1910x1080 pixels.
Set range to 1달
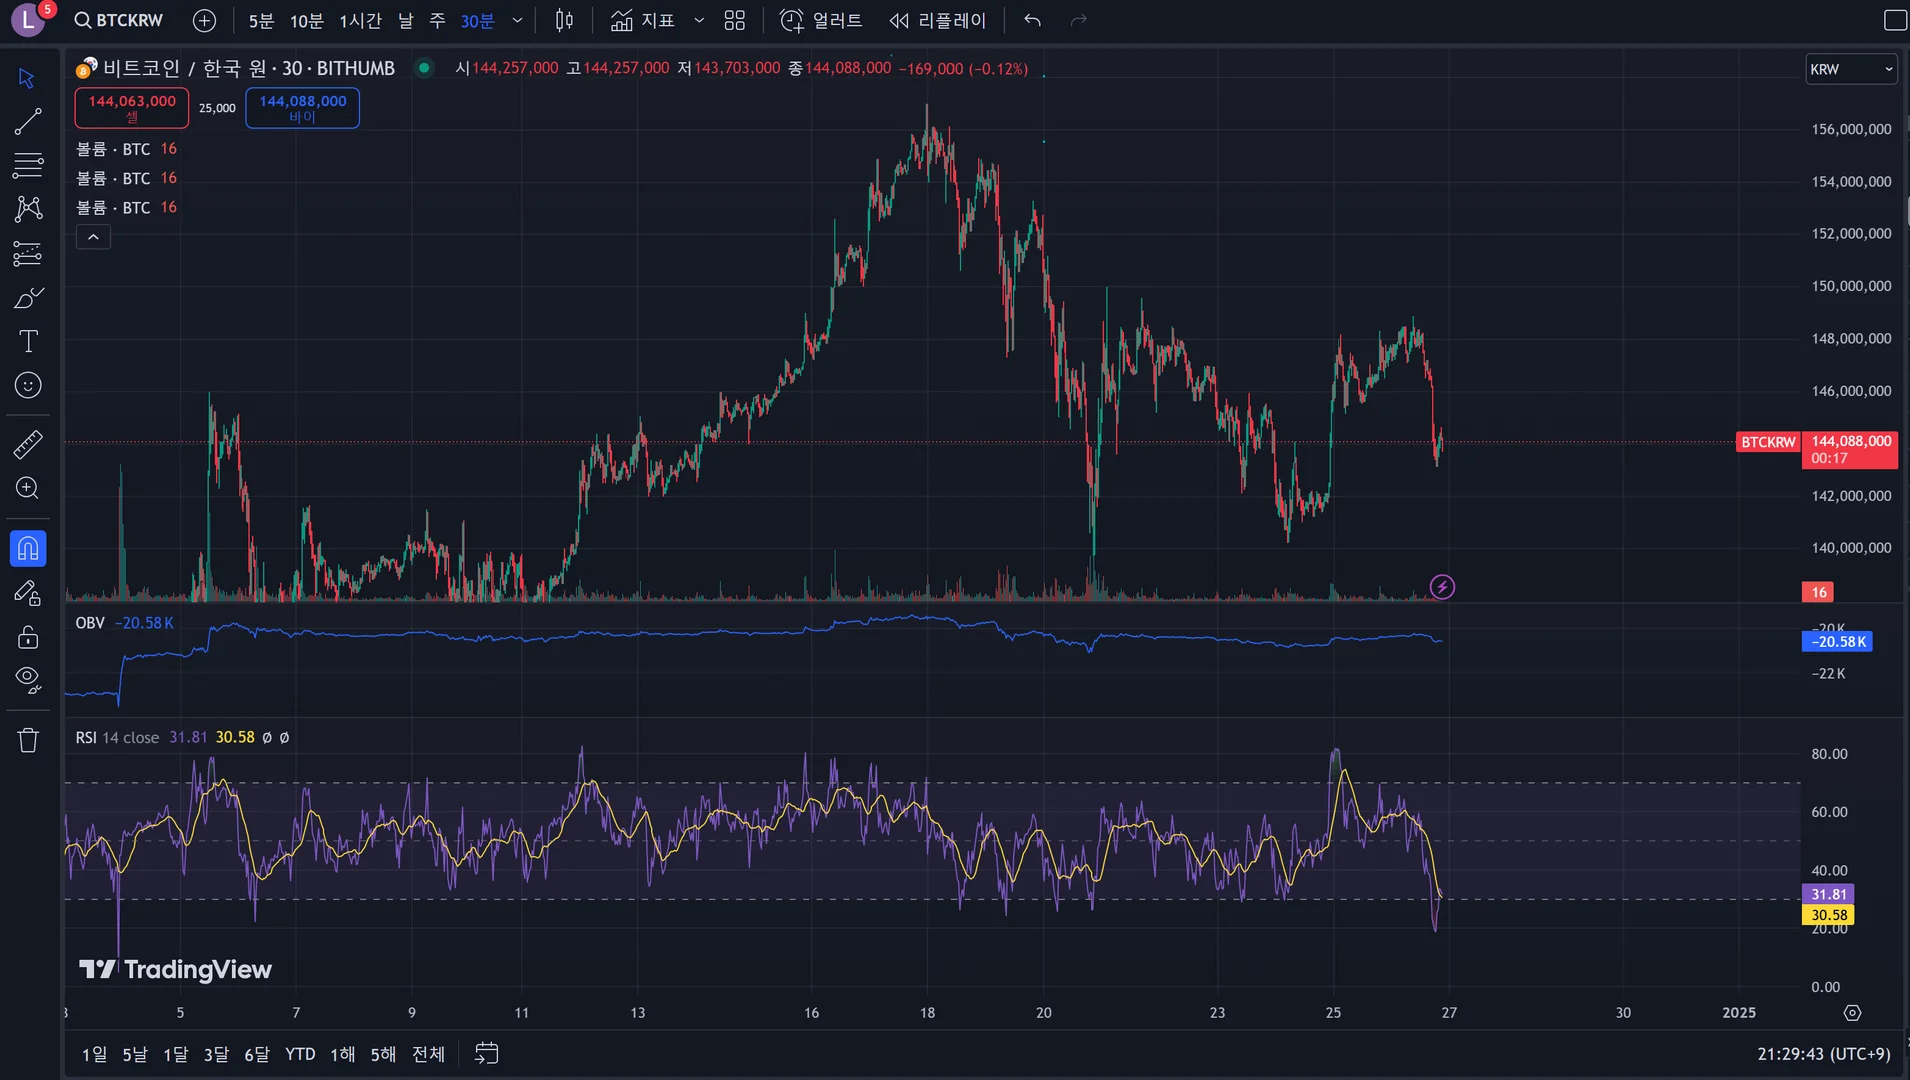tap(176, 1054)
